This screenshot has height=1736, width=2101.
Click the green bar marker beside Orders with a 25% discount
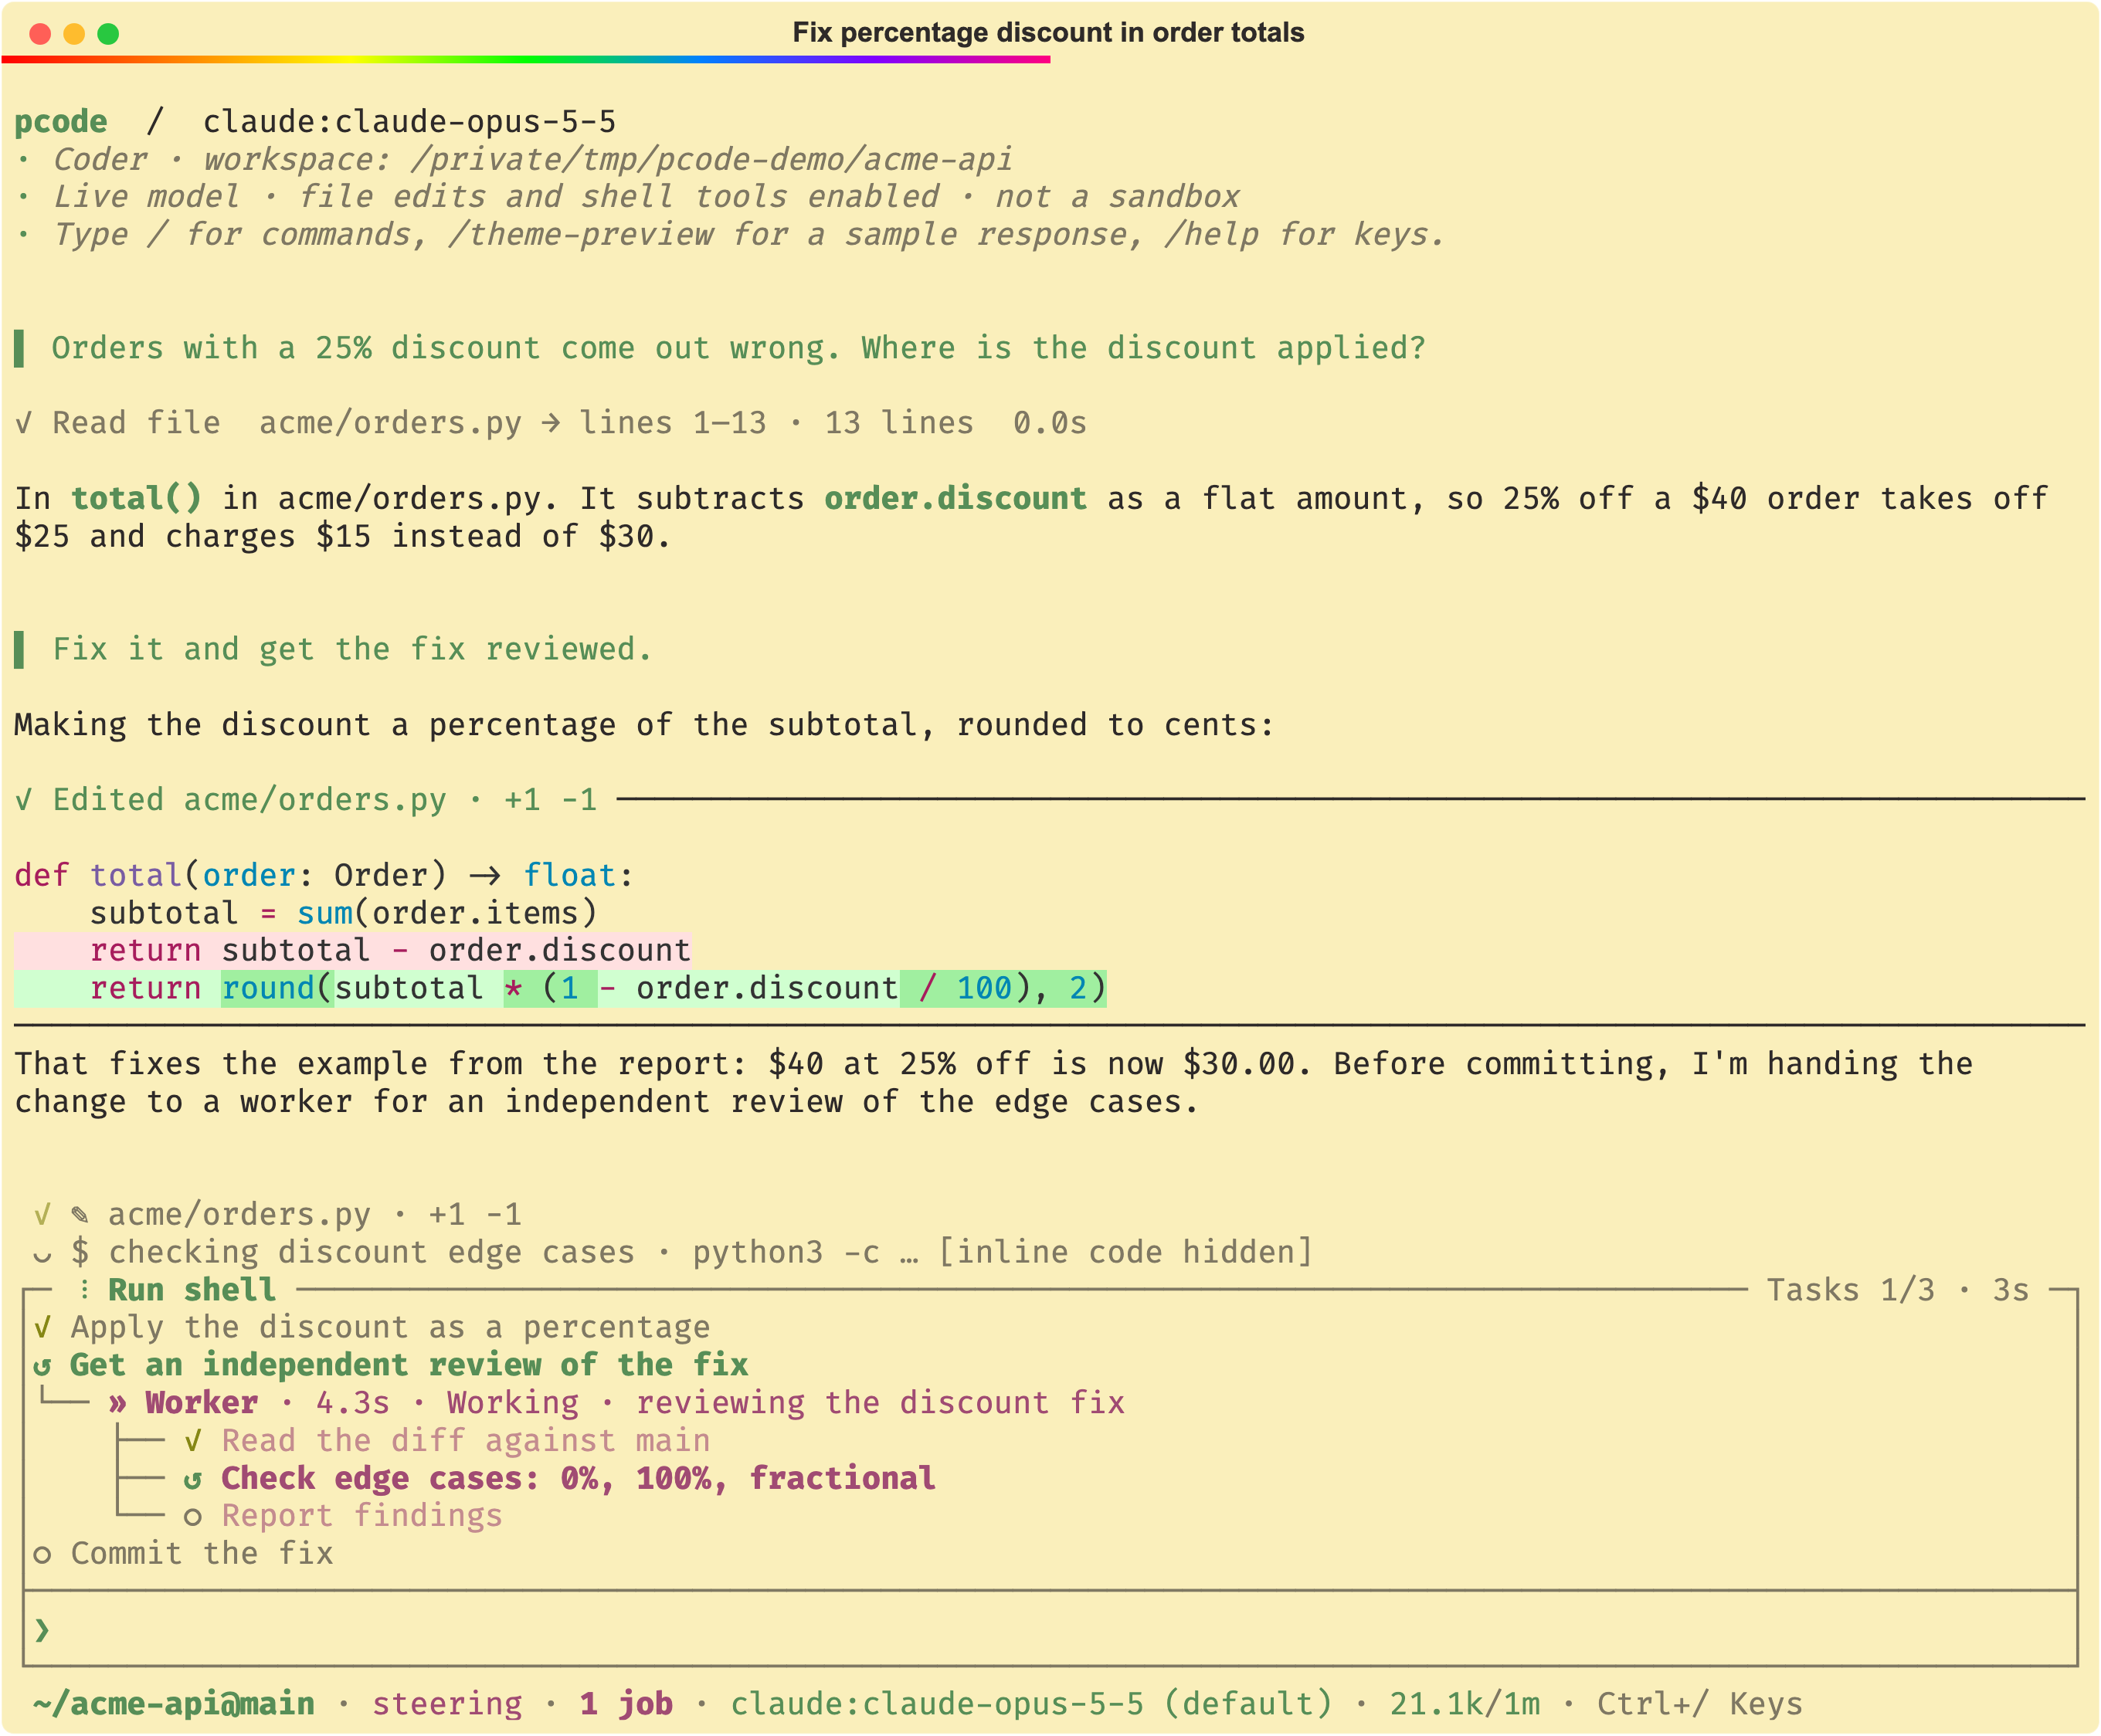pos(19,348)
